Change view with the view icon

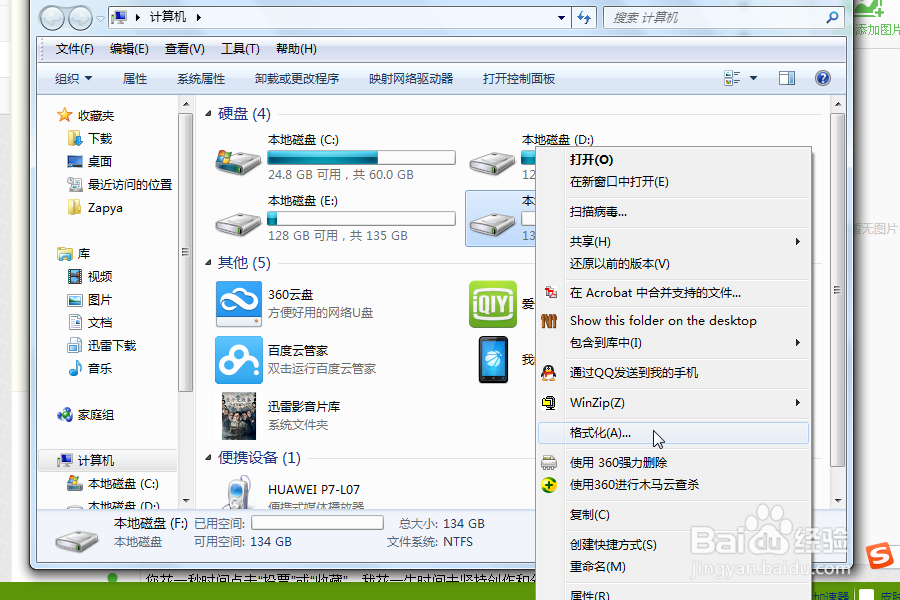pyautogui.click(x=732, y=78)
